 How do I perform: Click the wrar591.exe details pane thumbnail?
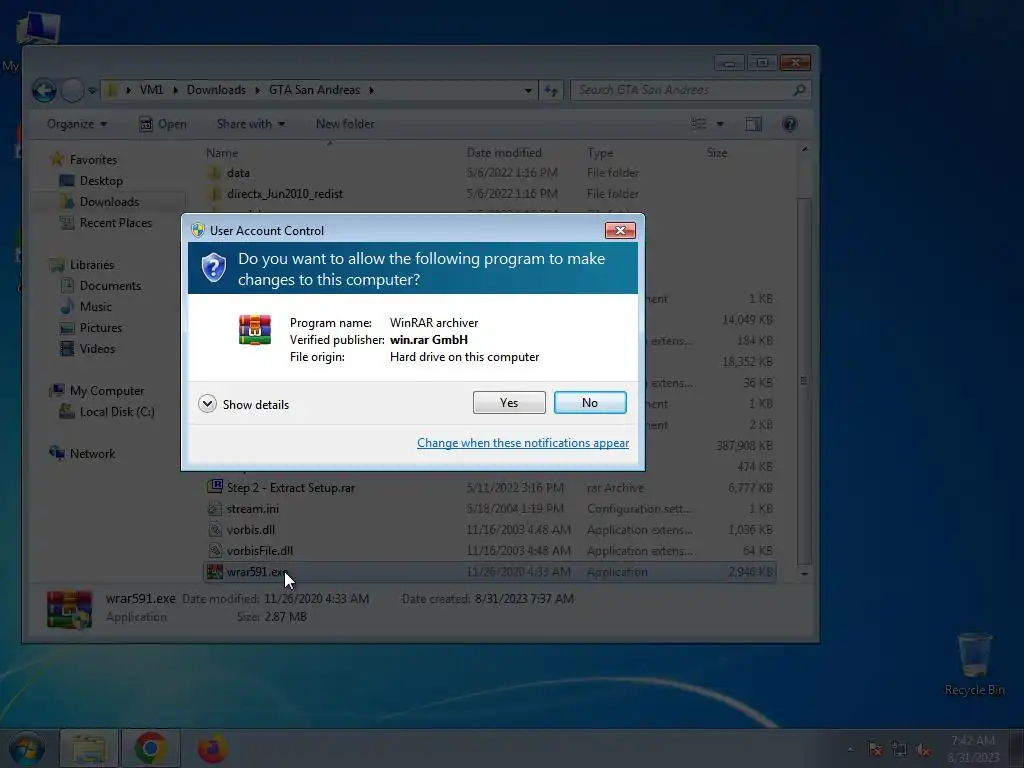tap(69, 609)
